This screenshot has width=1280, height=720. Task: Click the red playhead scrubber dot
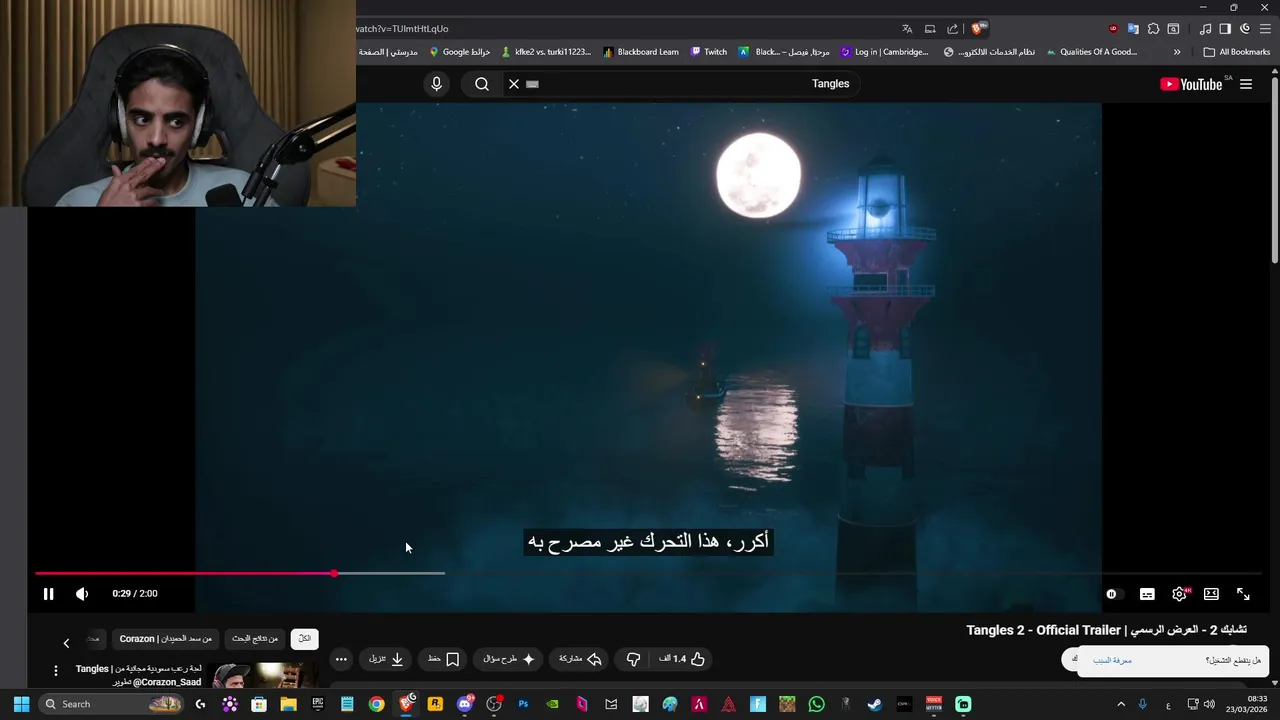[x=334, y=573]
